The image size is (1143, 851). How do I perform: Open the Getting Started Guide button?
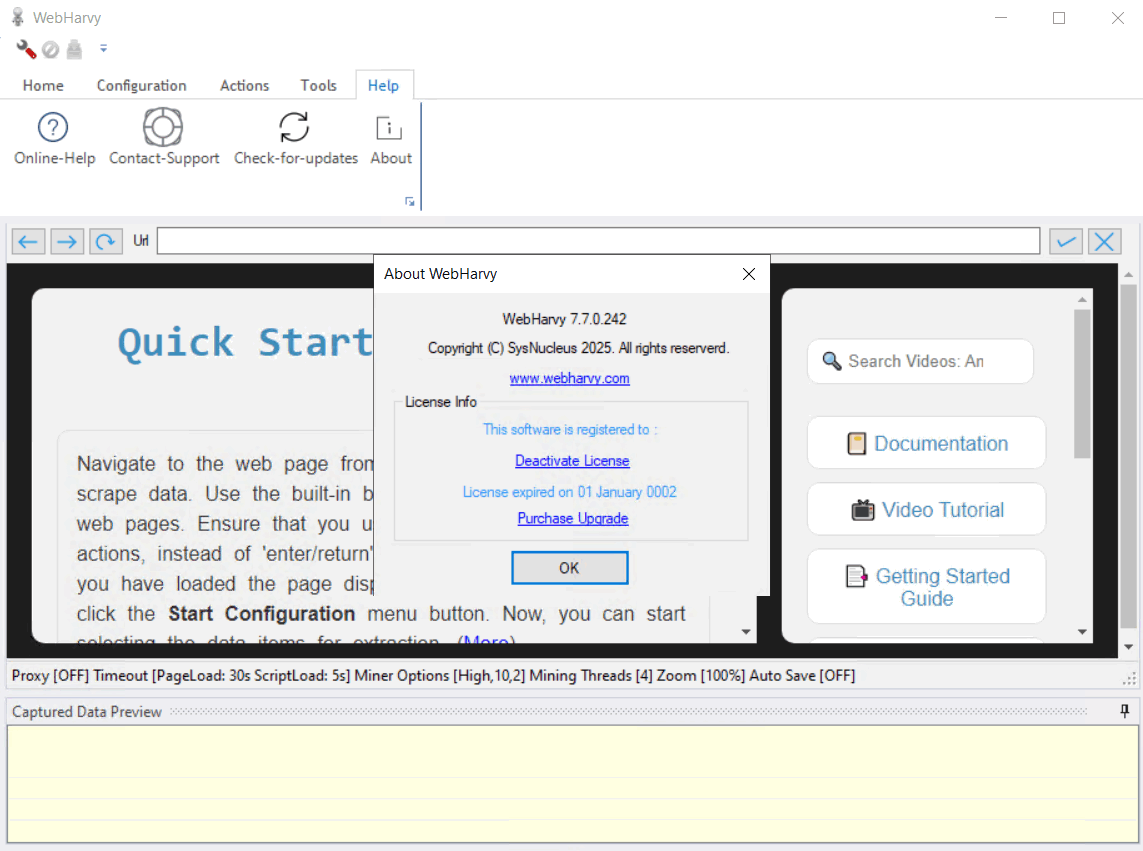(927, 587)
